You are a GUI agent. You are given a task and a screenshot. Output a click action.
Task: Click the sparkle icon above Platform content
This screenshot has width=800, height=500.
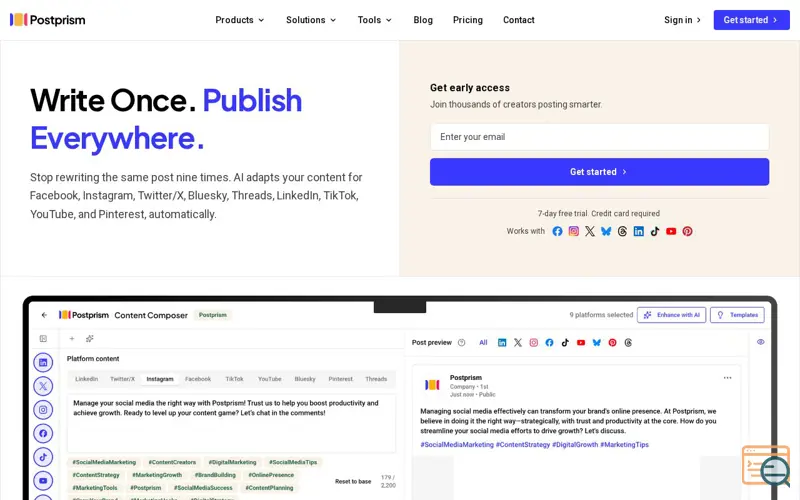[x=90, y=339]
